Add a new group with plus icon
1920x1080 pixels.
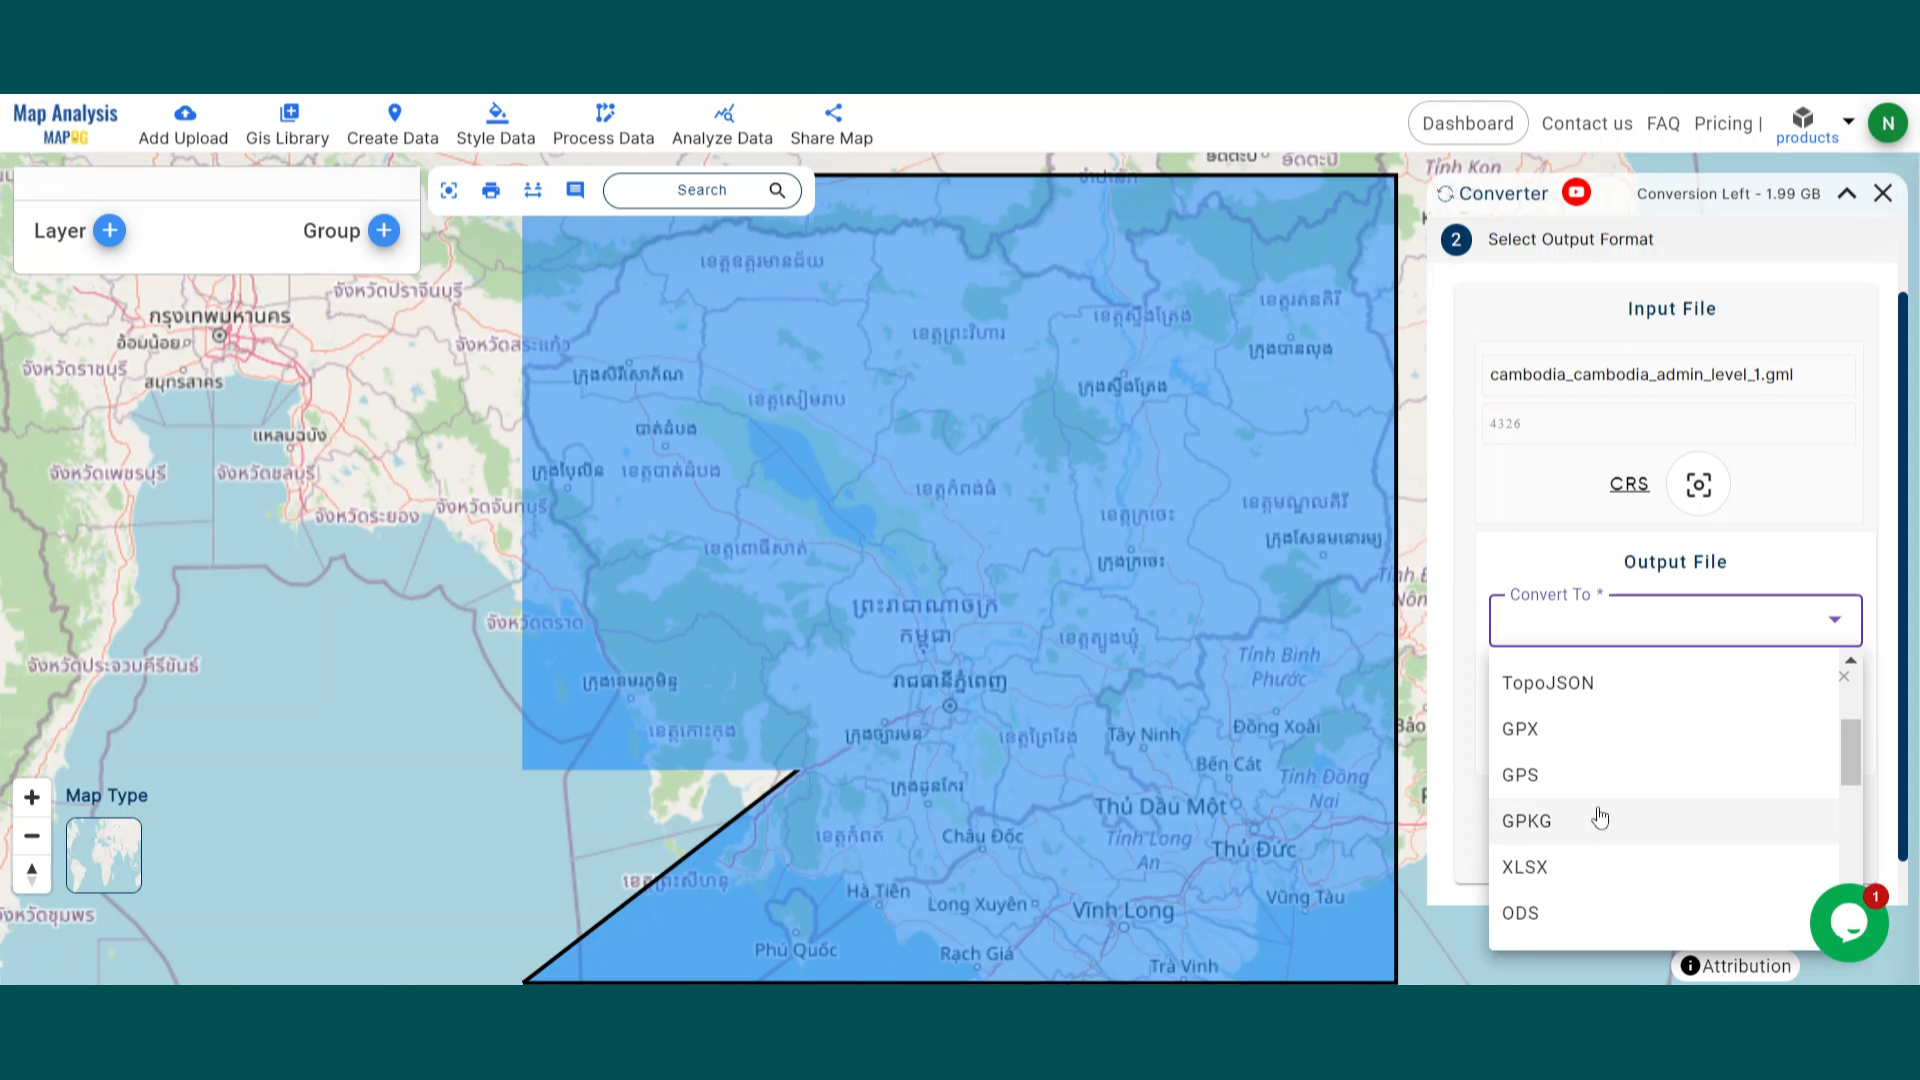[384, 231]
